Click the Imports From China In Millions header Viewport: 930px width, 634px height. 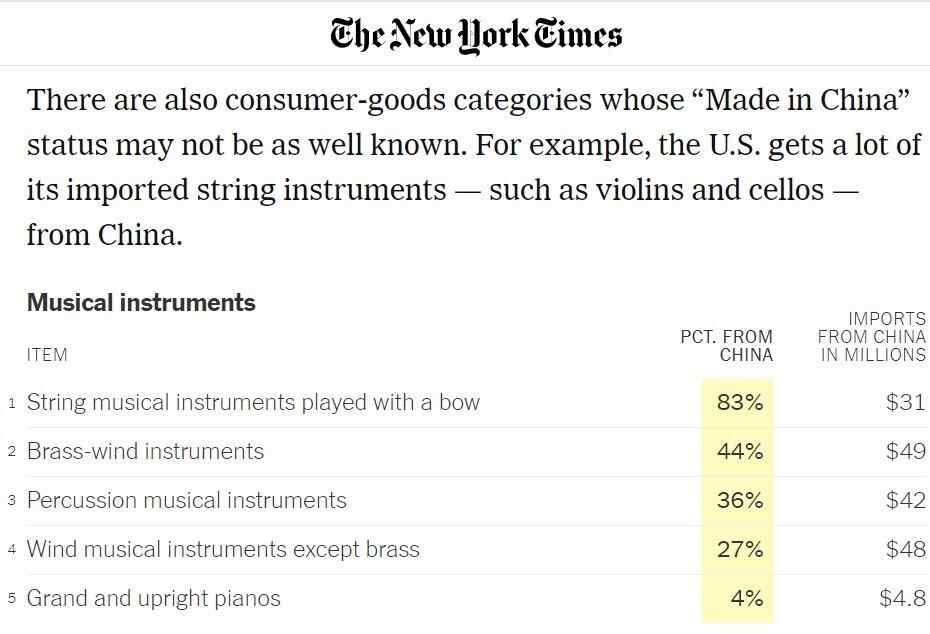872,336
